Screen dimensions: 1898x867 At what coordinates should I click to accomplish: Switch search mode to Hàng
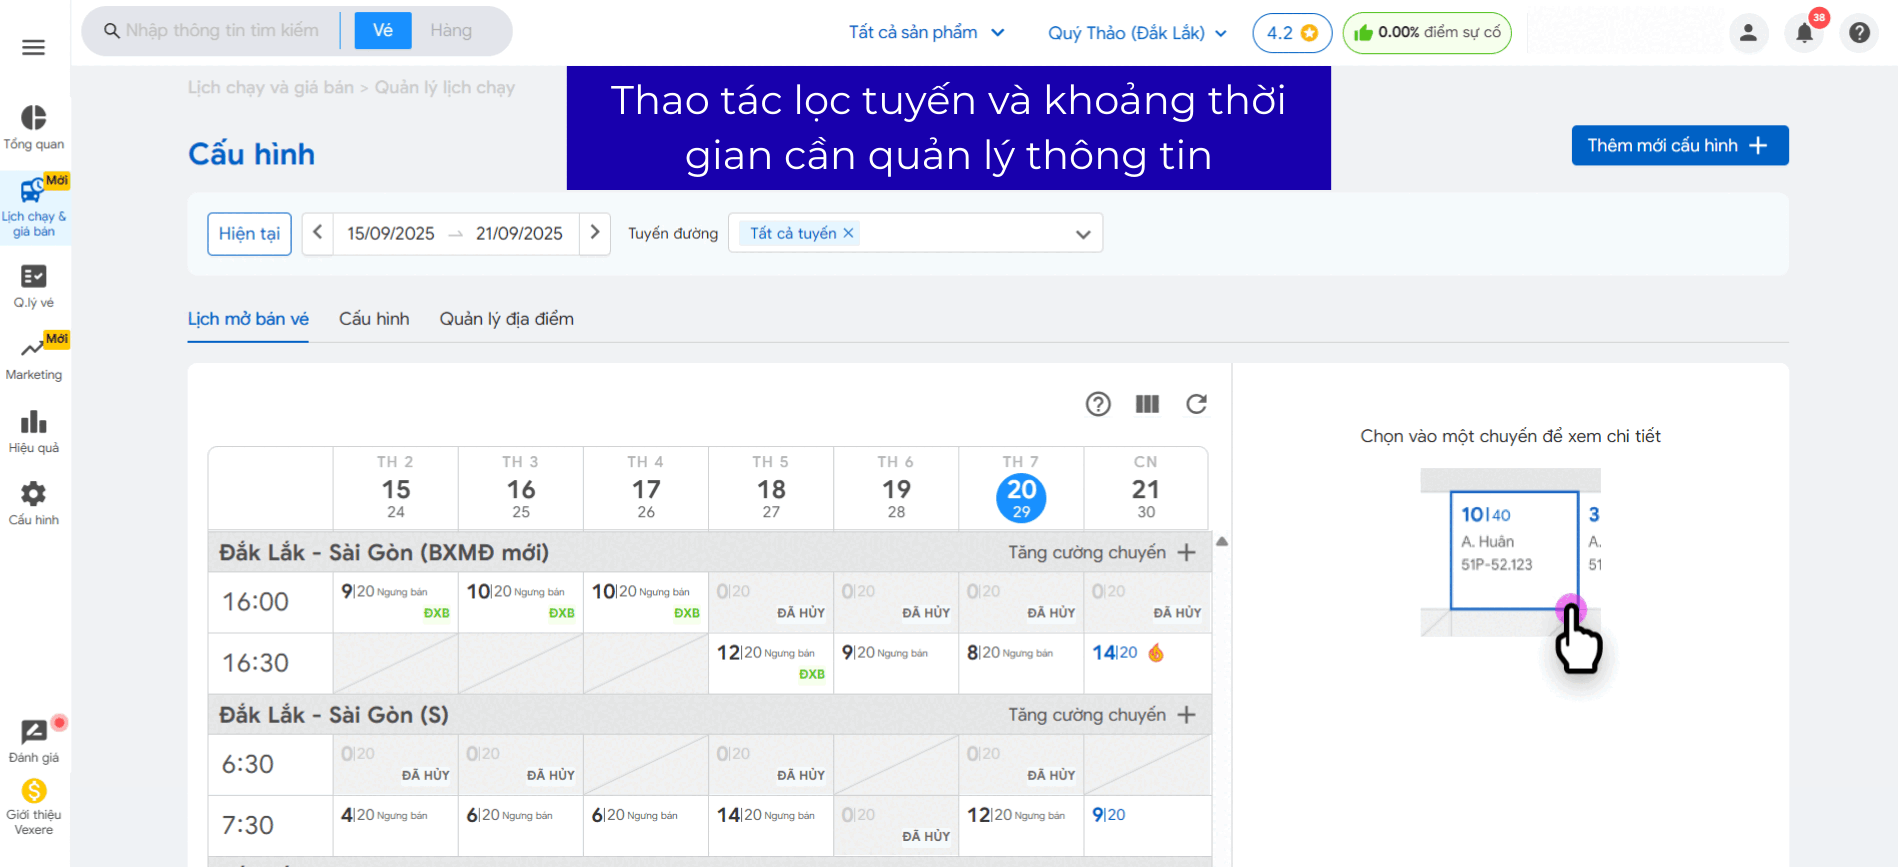pyautogui.click(x=451, y=31)
